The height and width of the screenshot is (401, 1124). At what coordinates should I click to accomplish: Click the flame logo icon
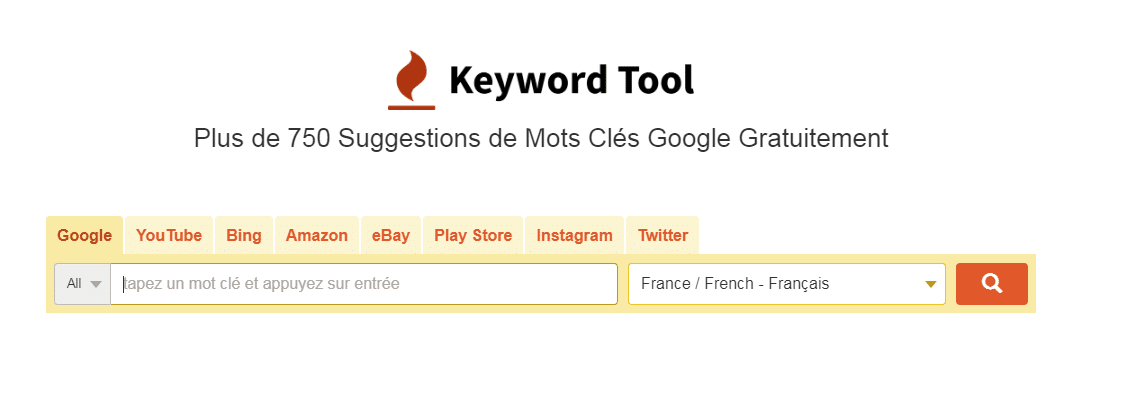(x=411, y=80)
